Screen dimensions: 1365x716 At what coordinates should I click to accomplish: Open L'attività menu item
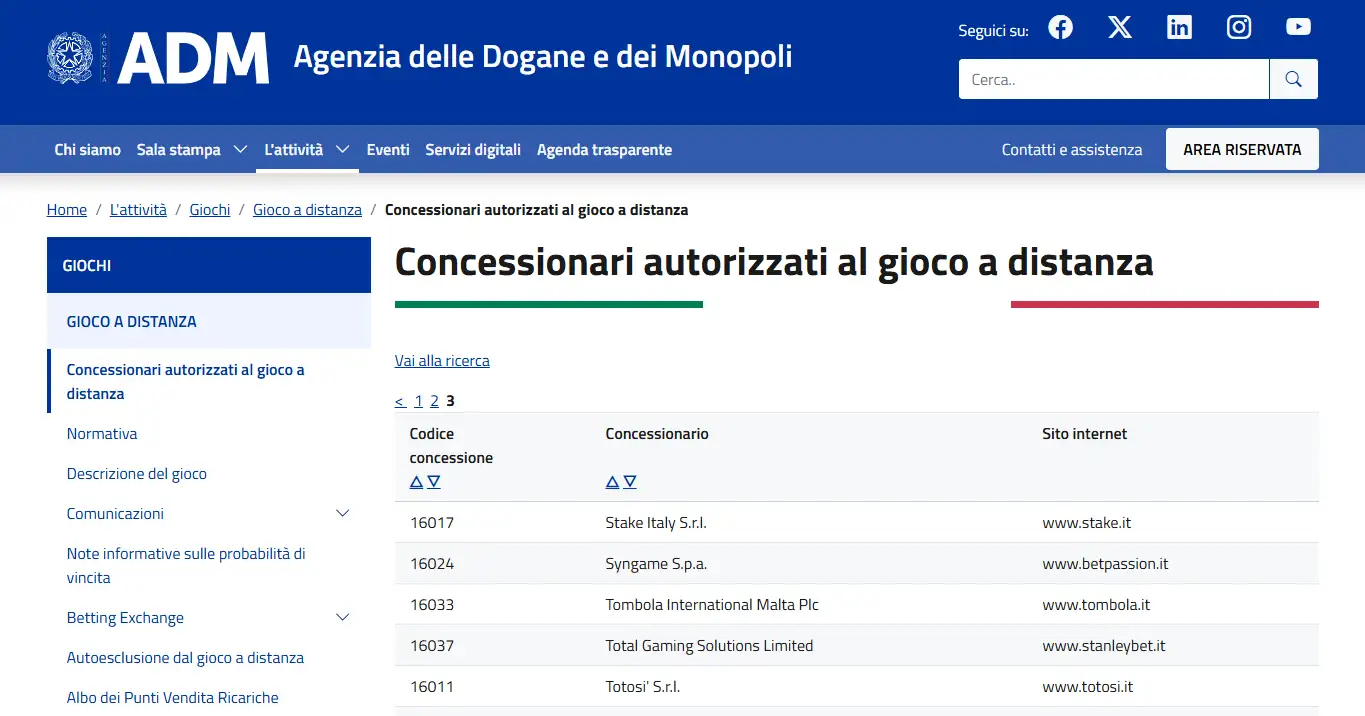(x=293, y=150)
